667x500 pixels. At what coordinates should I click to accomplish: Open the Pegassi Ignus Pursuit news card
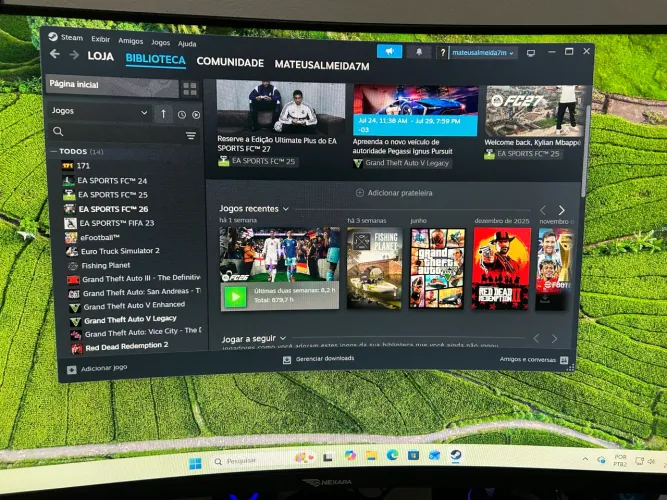click(415, 120)
